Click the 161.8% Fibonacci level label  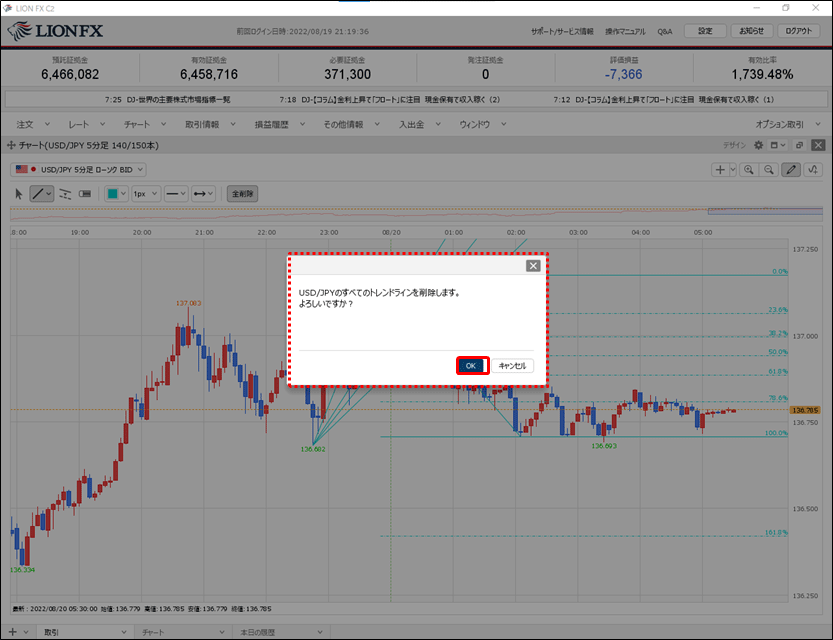(776, 532)
